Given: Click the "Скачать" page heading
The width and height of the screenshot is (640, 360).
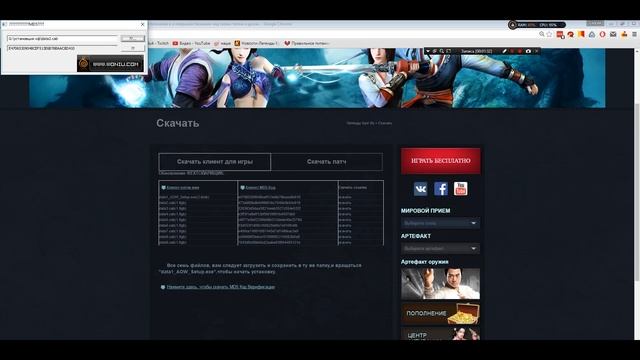Looking at the screenshot, I should point(178,123).
